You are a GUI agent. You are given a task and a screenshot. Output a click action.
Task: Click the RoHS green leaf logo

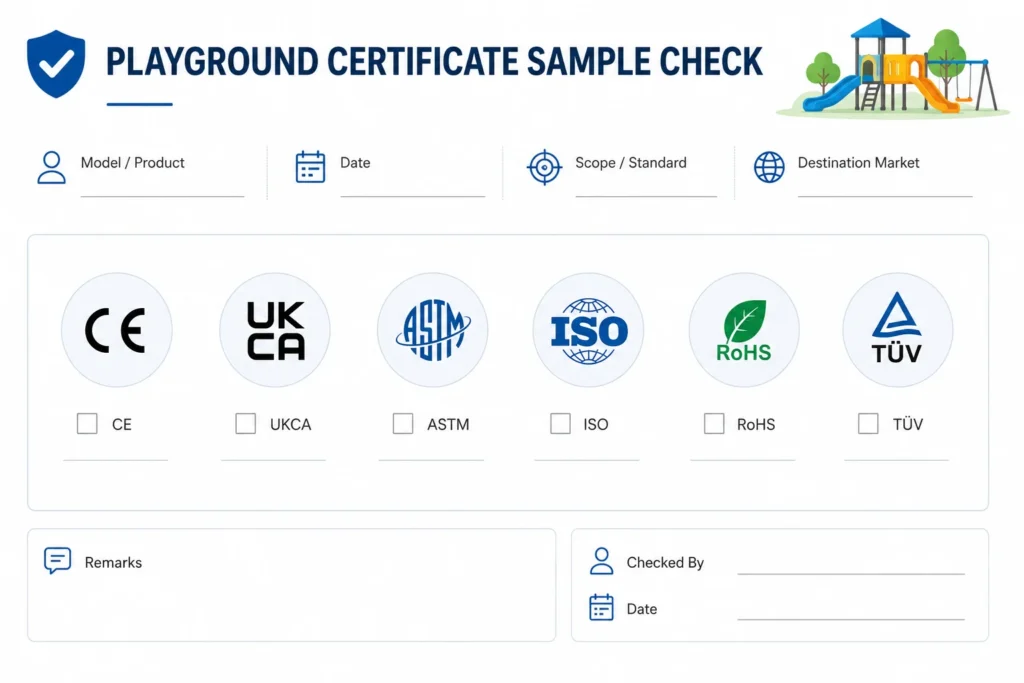(744, 330)
